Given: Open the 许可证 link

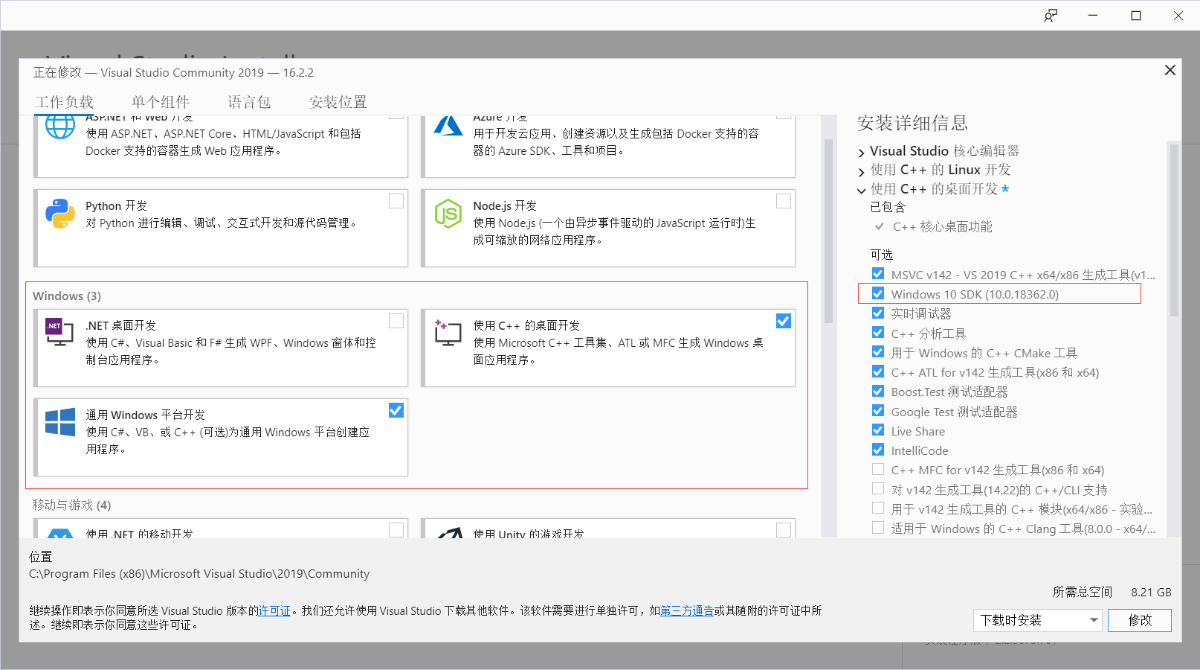Looking at the screenshot, I should point(274,610).
